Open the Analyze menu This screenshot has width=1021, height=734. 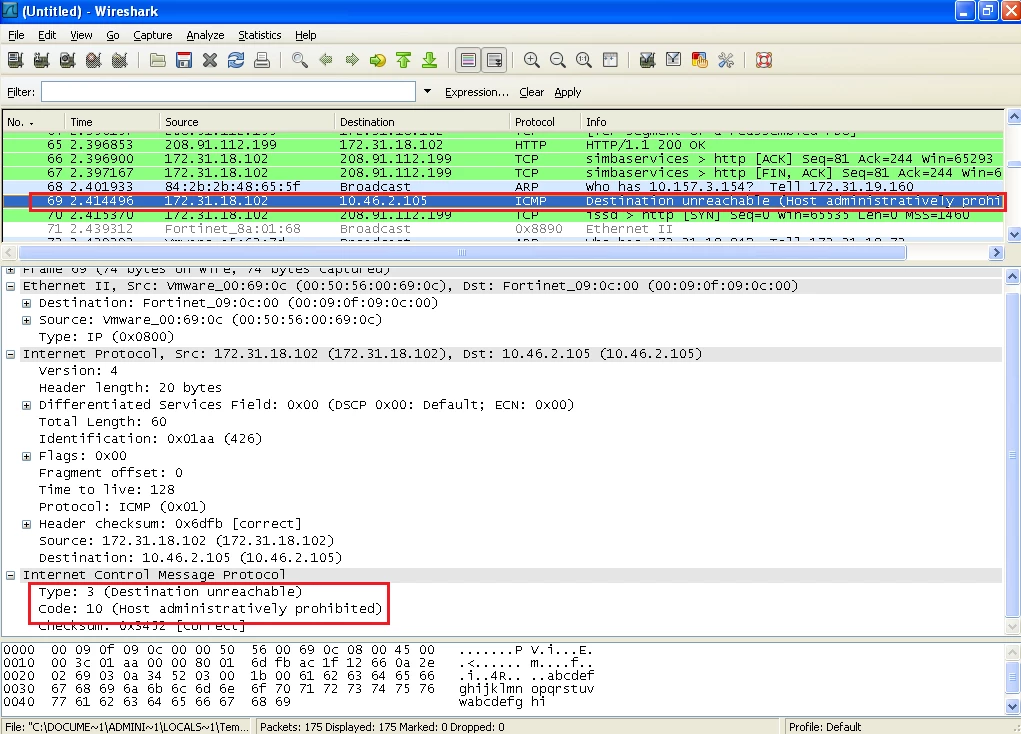[x=205, y=35]
